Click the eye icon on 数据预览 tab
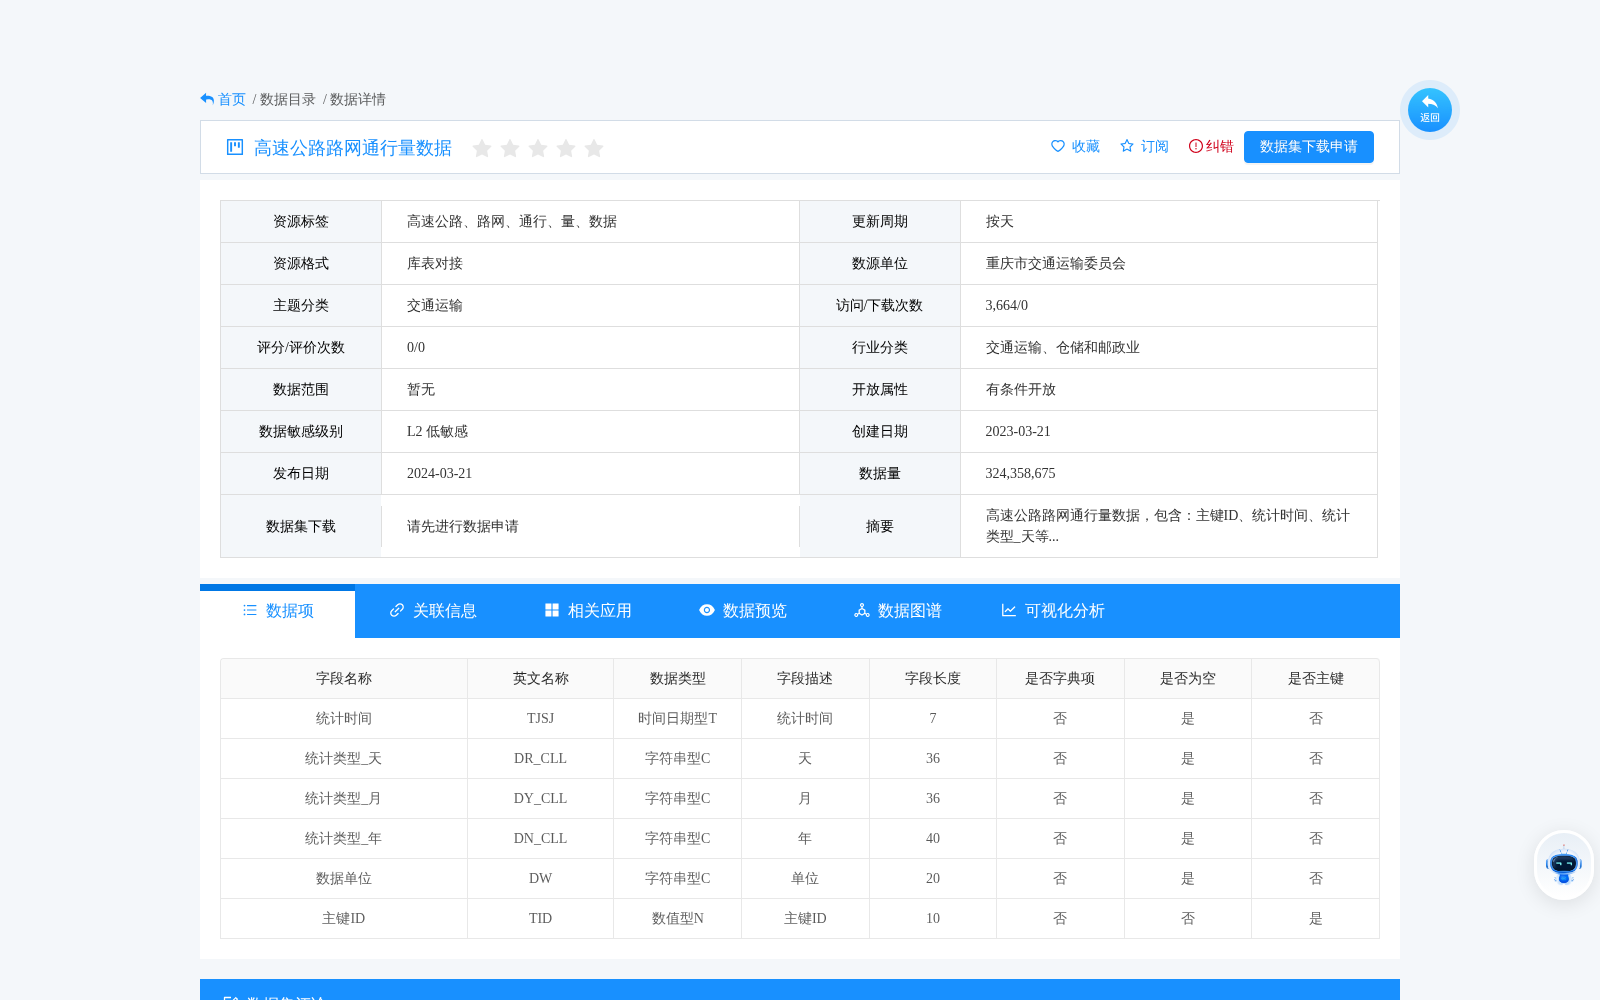Screen dimensions: 1600x1000 pyautogui.click(x=707, y=610)
